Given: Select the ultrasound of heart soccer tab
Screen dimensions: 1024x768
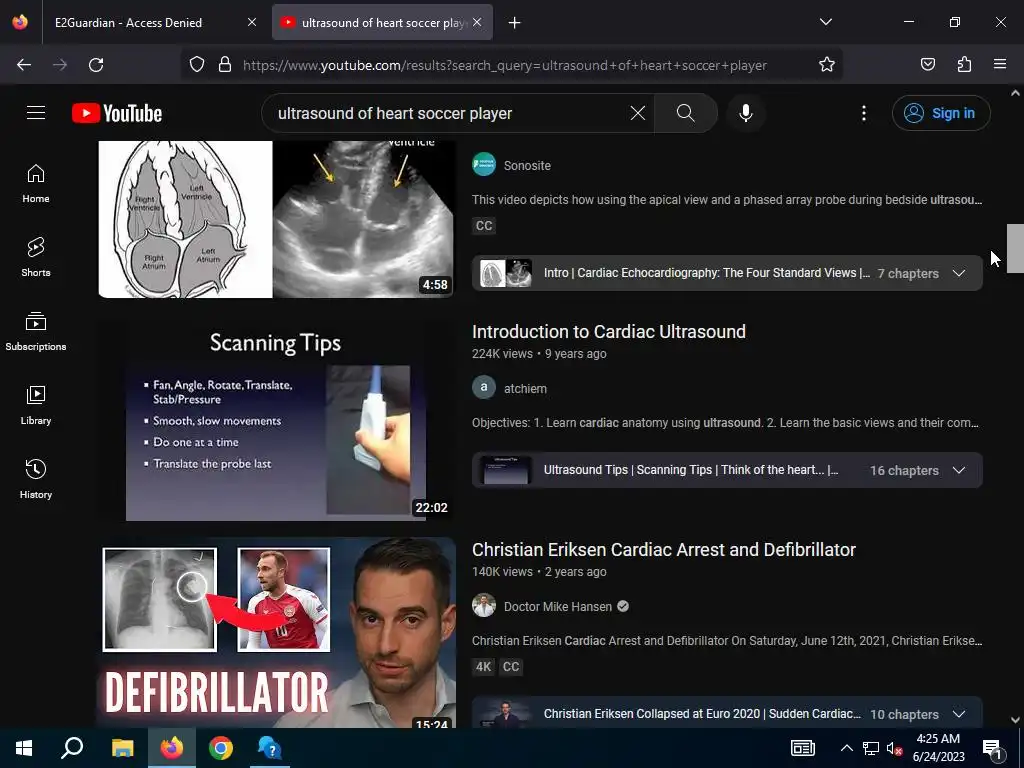Looking at the screenshot, I should tap(382, 23).
